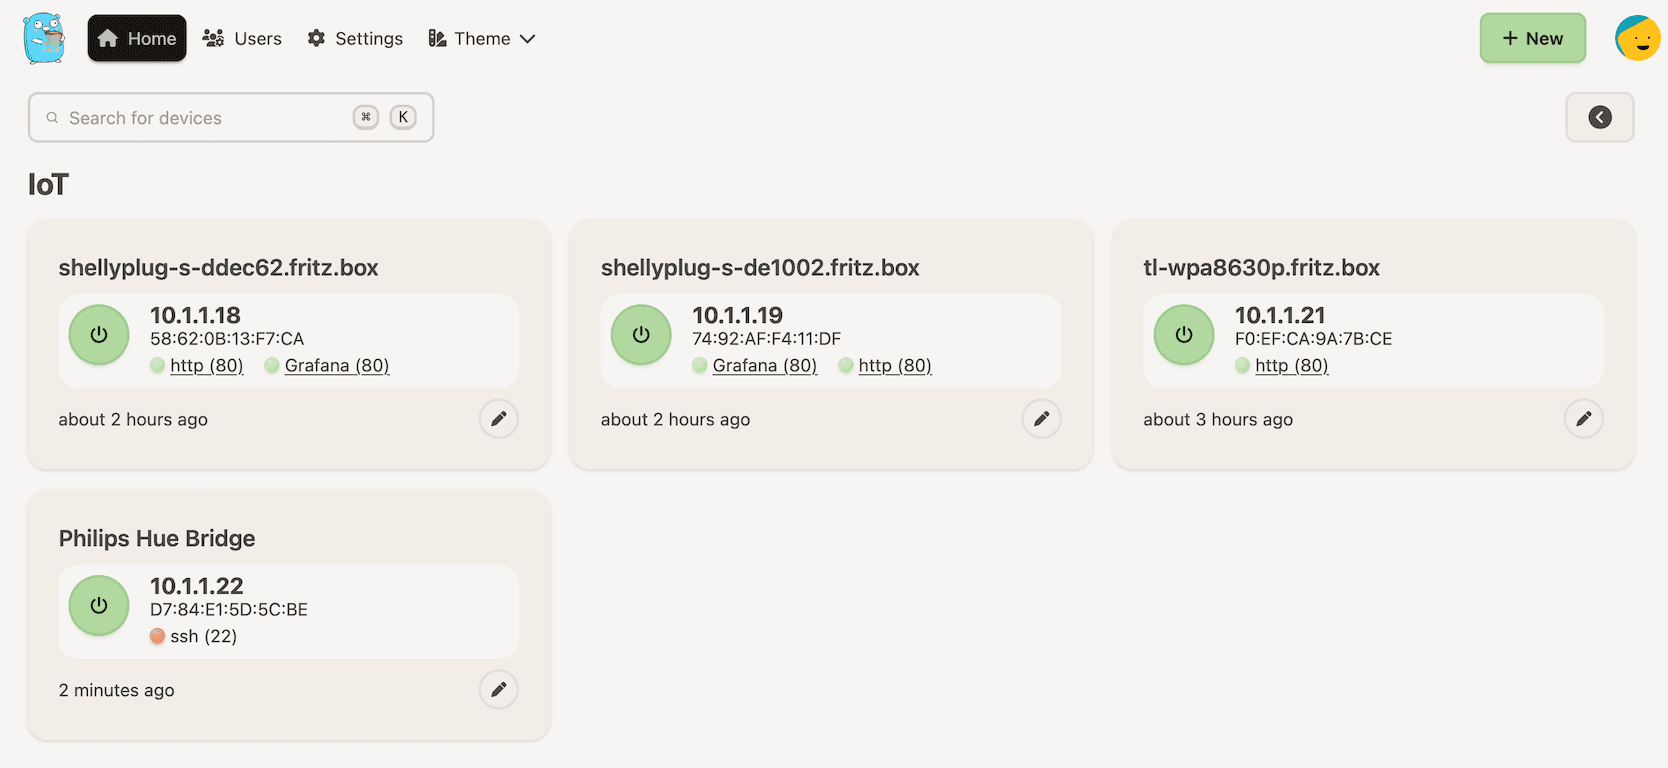Click pencil icon on shellyplug-s-de1002.fritz.box card
1668x768 pixels.
pyautogui.click(x=1041, y=419)
